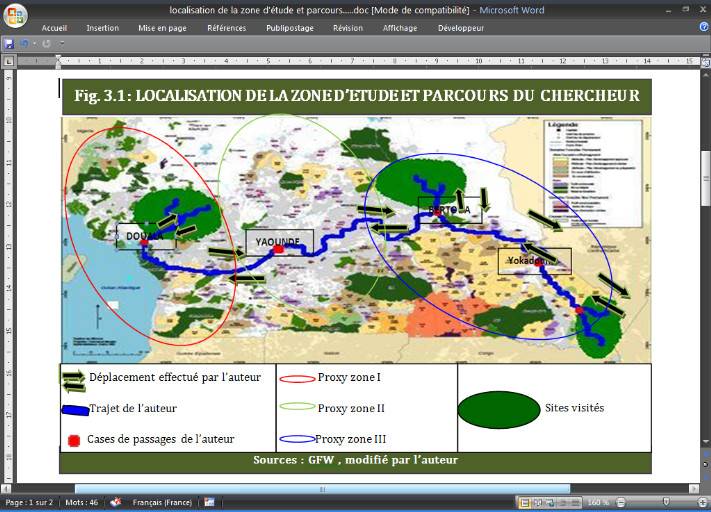Switch to Print Layout view
The height and width of the screenshot is (512, 711).
pos(524,502)
